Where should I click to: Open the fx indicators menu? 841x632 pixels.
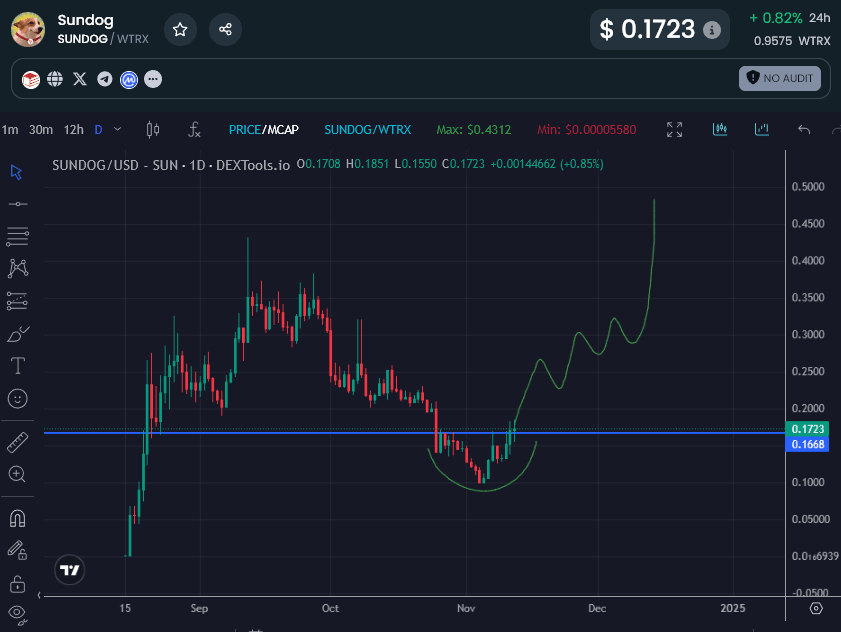194,130
